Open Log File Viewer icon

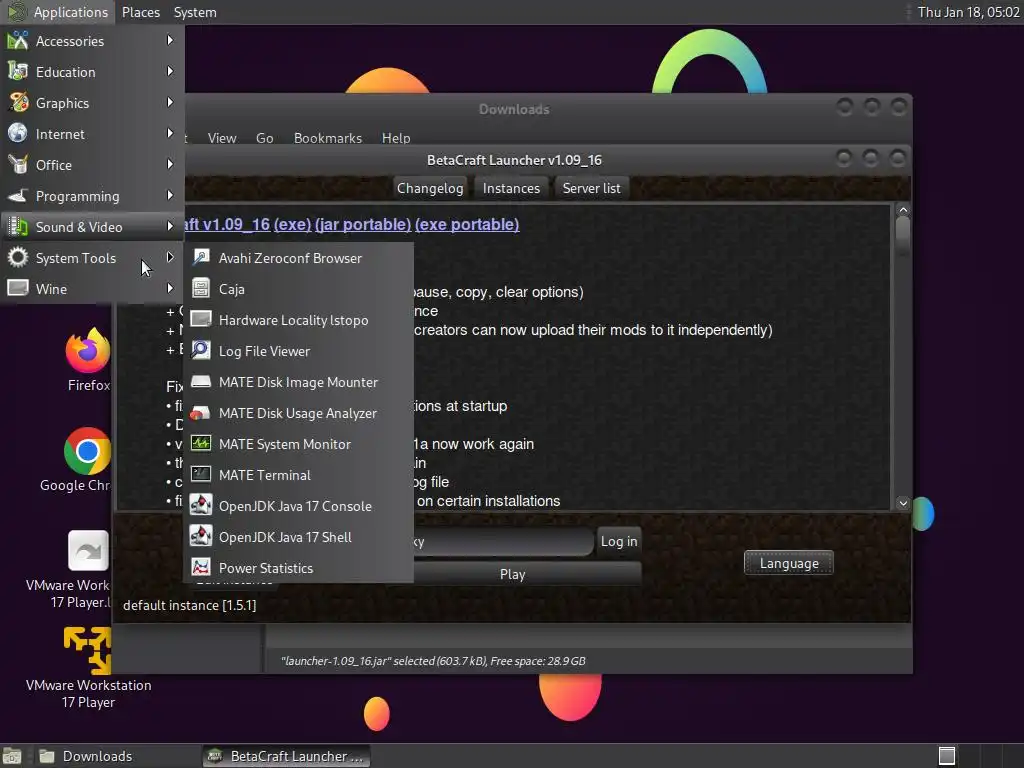point(200,351)
